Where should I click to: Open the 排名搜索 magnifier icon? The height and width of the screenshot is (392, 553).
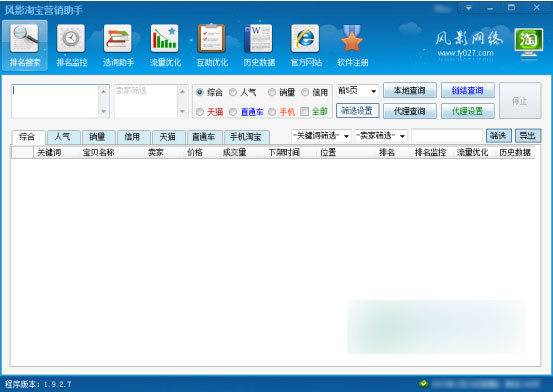click(24, 38)
